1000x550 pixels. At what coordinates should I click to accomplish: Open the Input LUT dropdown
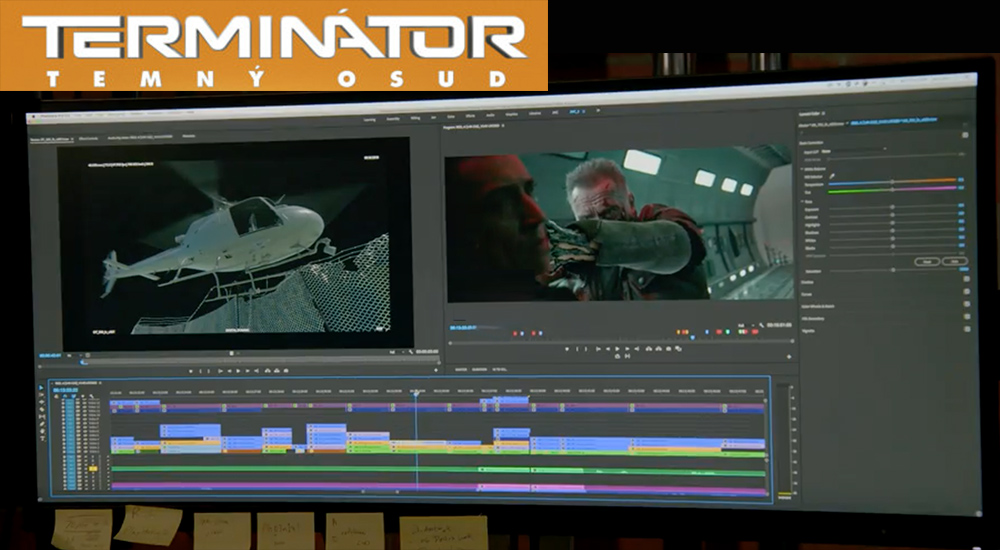[x=855, y=150]
